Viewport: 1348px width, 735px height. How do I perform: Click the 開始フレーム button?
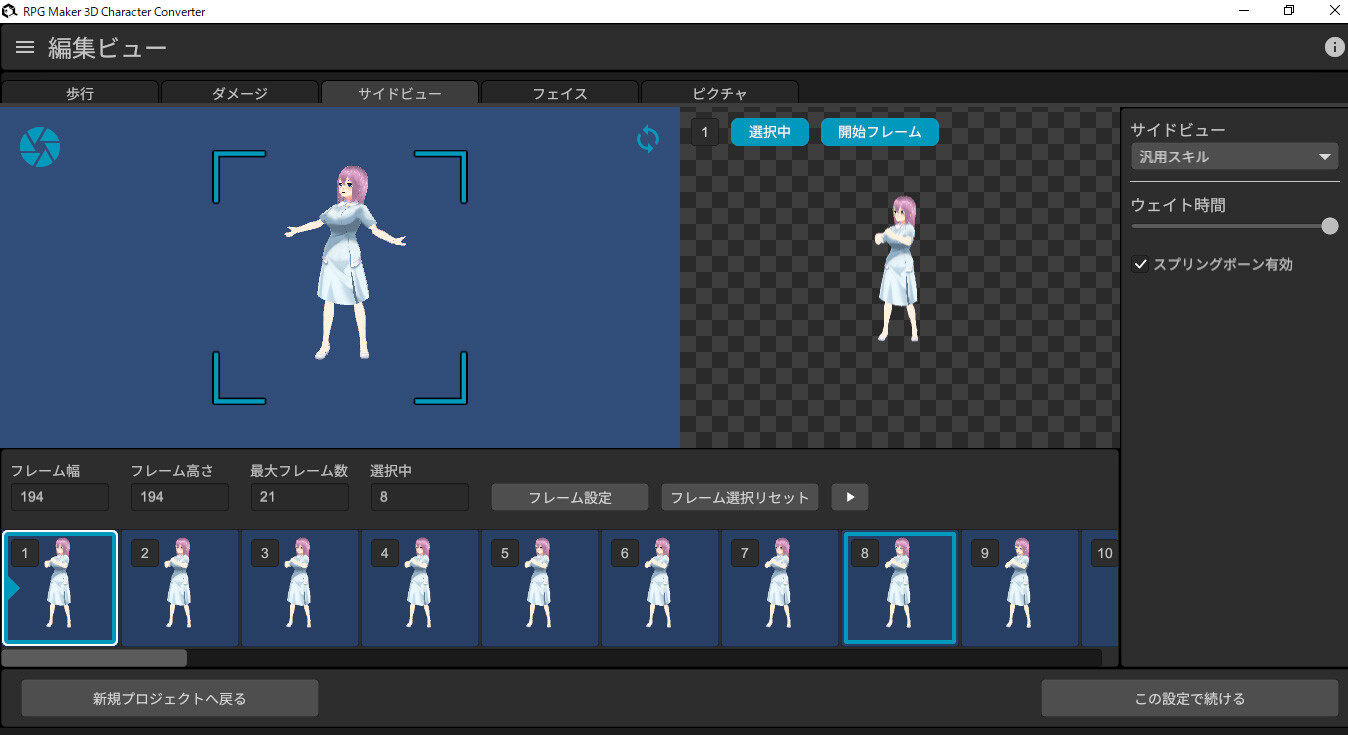click(x=879, y=131)
